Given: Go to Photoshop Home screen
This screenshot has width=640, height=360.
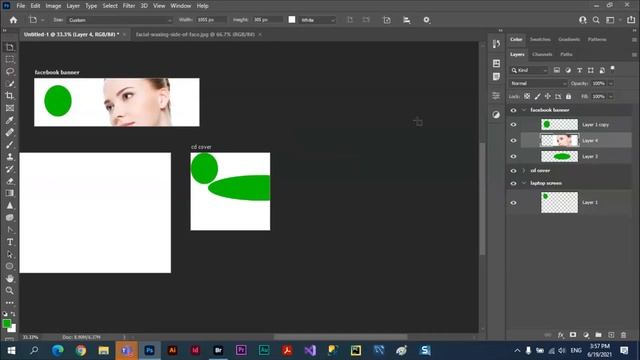Looking at the screenshot, I should click(x=13, y=20).
